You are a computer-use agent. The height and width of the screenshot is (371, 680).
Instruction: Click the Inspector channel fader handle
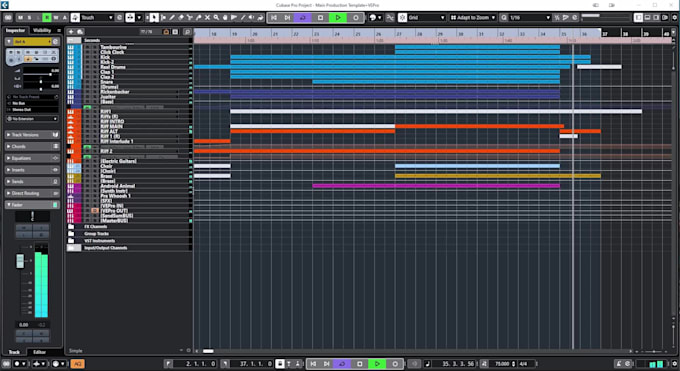tap(20, 261)
